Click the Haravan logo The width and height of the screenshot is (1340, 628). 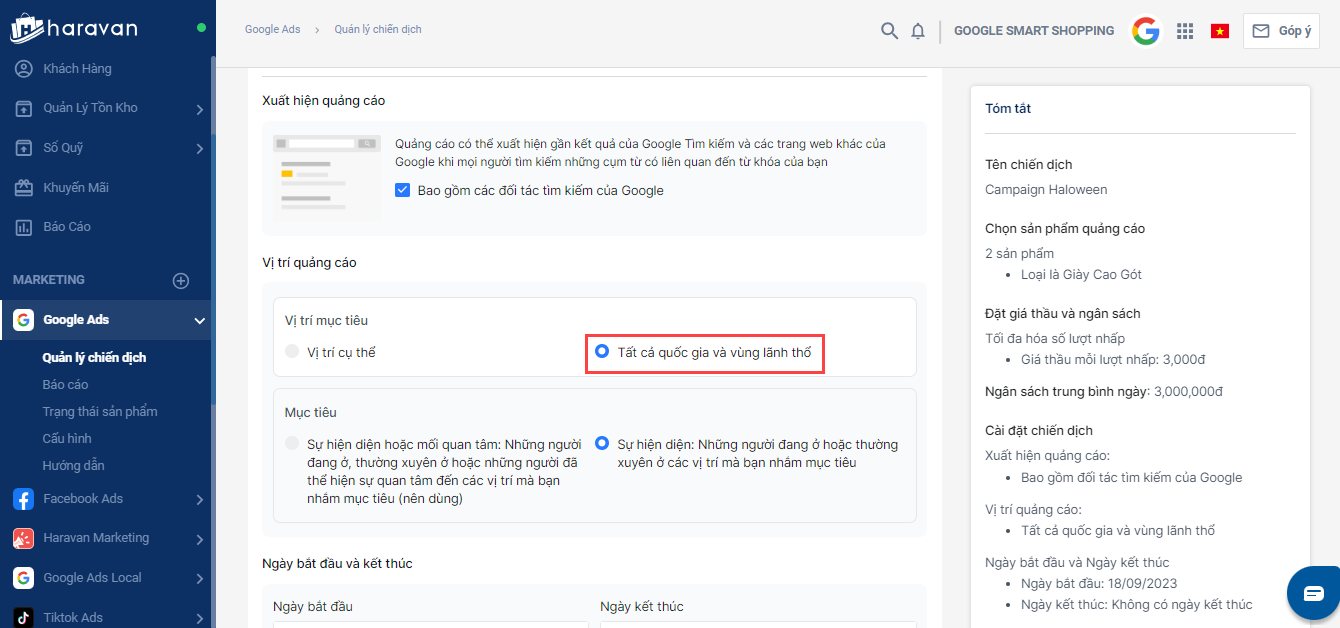click(74, 28)
